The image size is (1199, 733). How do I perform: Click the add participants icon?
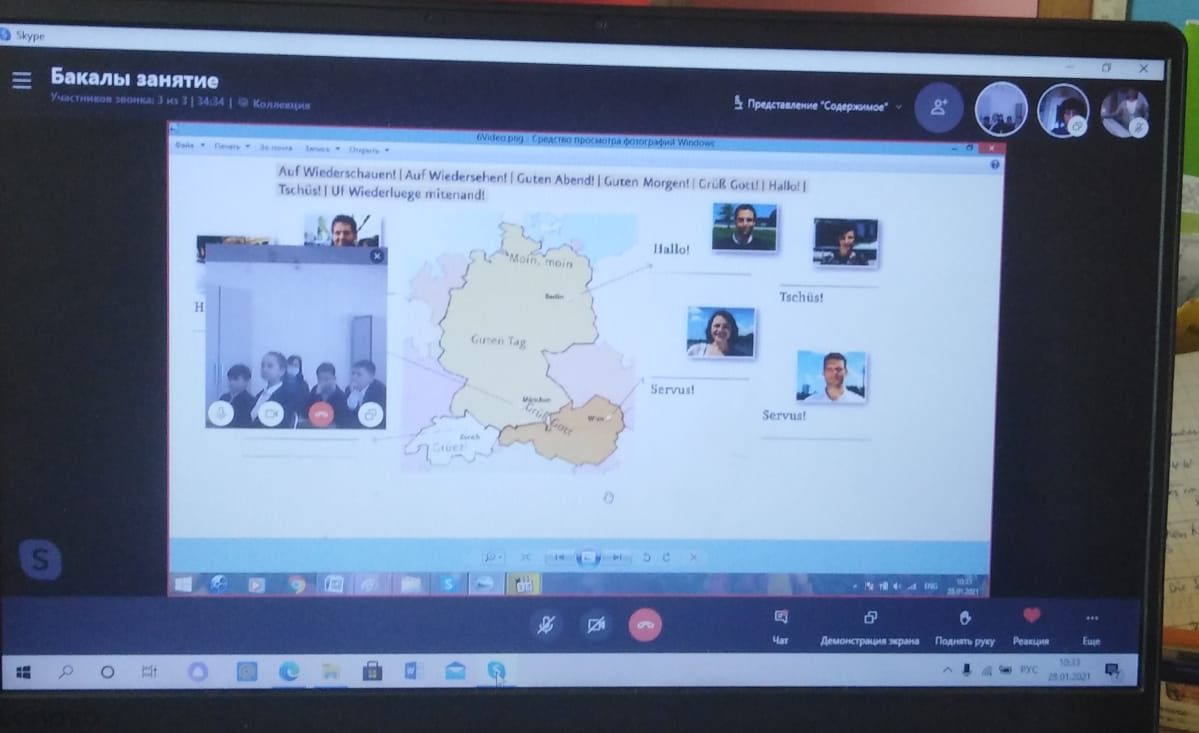tap(938, 107)
